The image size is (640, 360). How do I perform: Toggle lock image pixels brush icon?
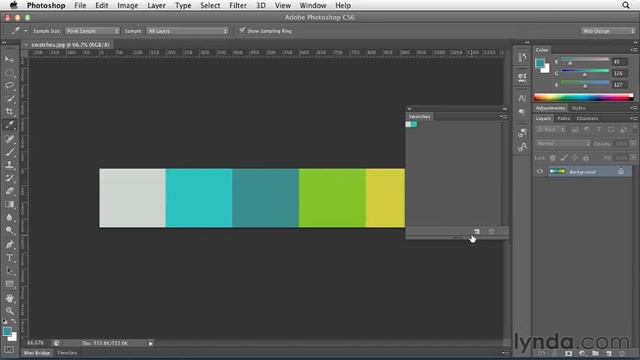(x=564, y=157)
